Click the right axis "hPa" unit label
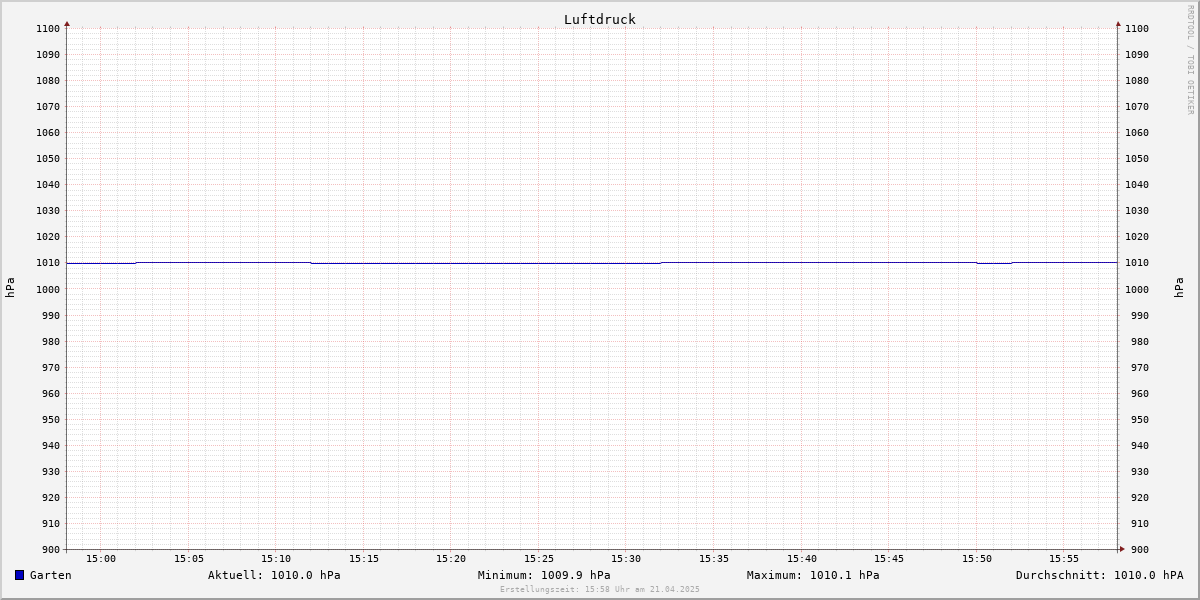1200x600 pixels. point(1179,288)
